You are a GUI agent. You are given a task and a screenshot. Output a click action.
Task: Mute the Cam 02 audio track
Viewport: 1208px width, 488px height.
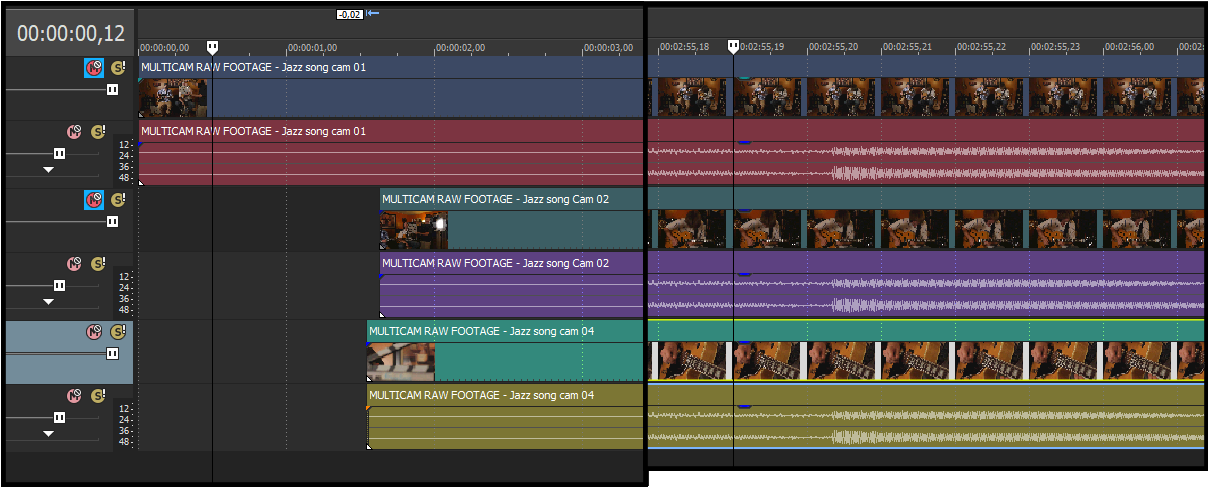74,264
